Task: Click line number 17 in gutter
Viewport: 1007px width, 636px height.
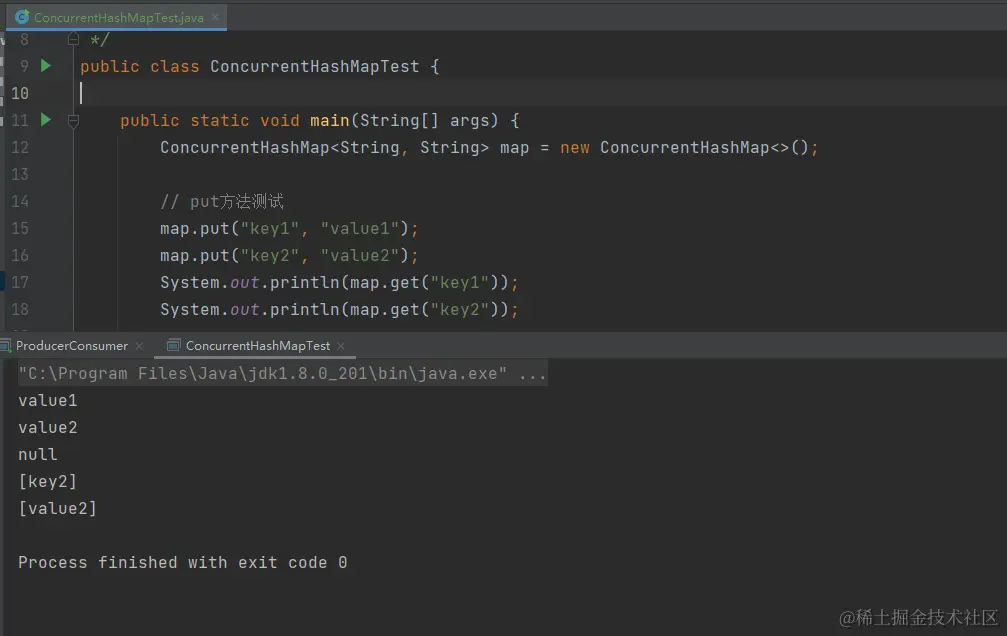Action: (20, 282)
